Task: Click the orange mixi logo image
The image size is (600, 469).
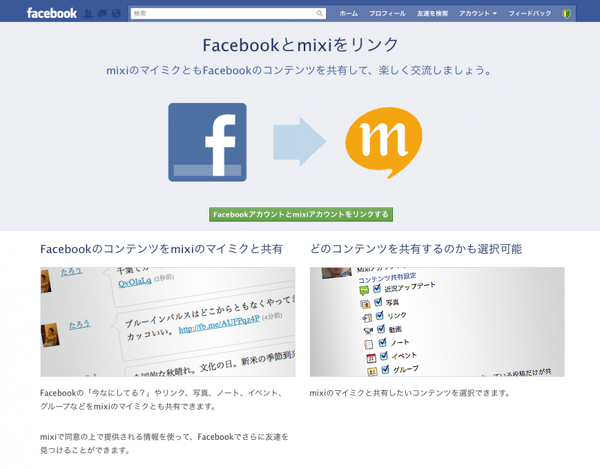Action: pyautogui.click(x=384, y=142)
